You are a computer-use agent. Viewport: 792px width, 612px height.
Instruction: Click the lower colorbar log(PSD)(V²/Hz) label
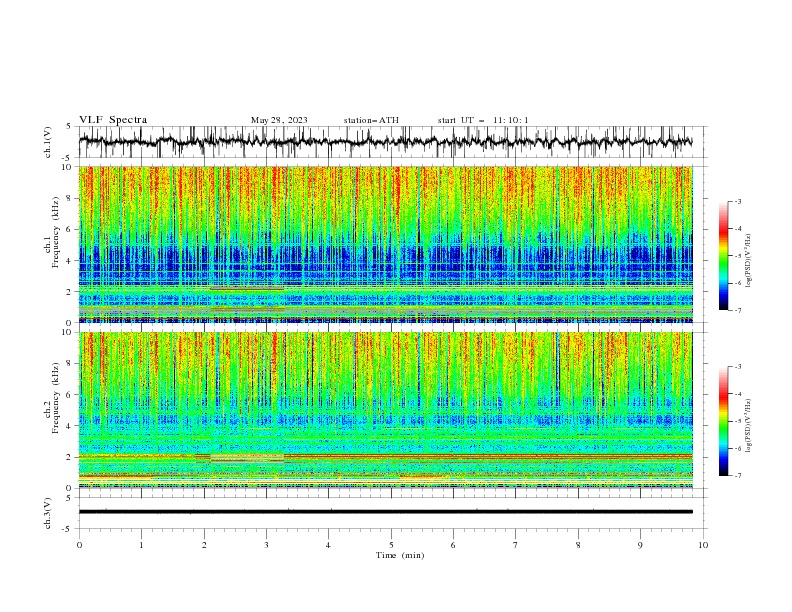pos(749,426)
